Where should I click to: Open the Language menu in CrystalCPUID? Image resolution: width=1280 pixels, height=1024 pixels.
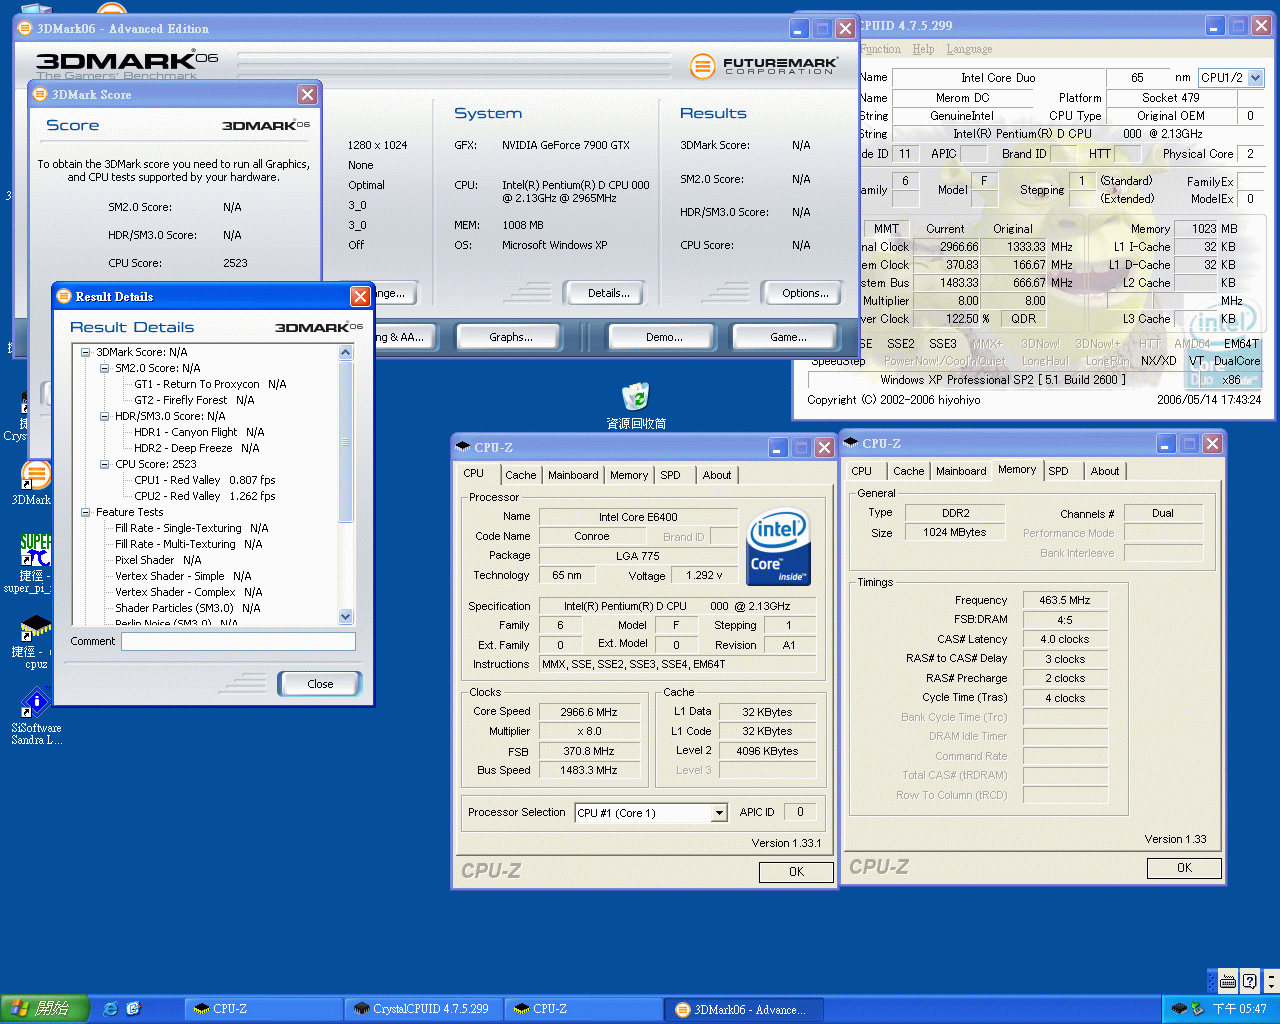(x=969, y=49)
